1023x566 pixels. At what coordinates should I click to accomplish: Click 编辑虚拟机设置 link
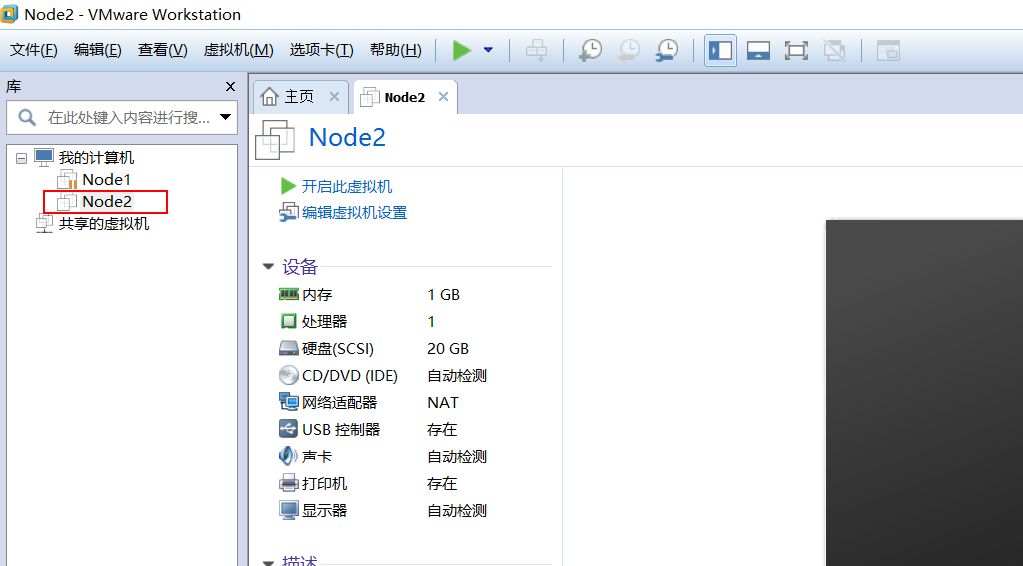point(354,212)
